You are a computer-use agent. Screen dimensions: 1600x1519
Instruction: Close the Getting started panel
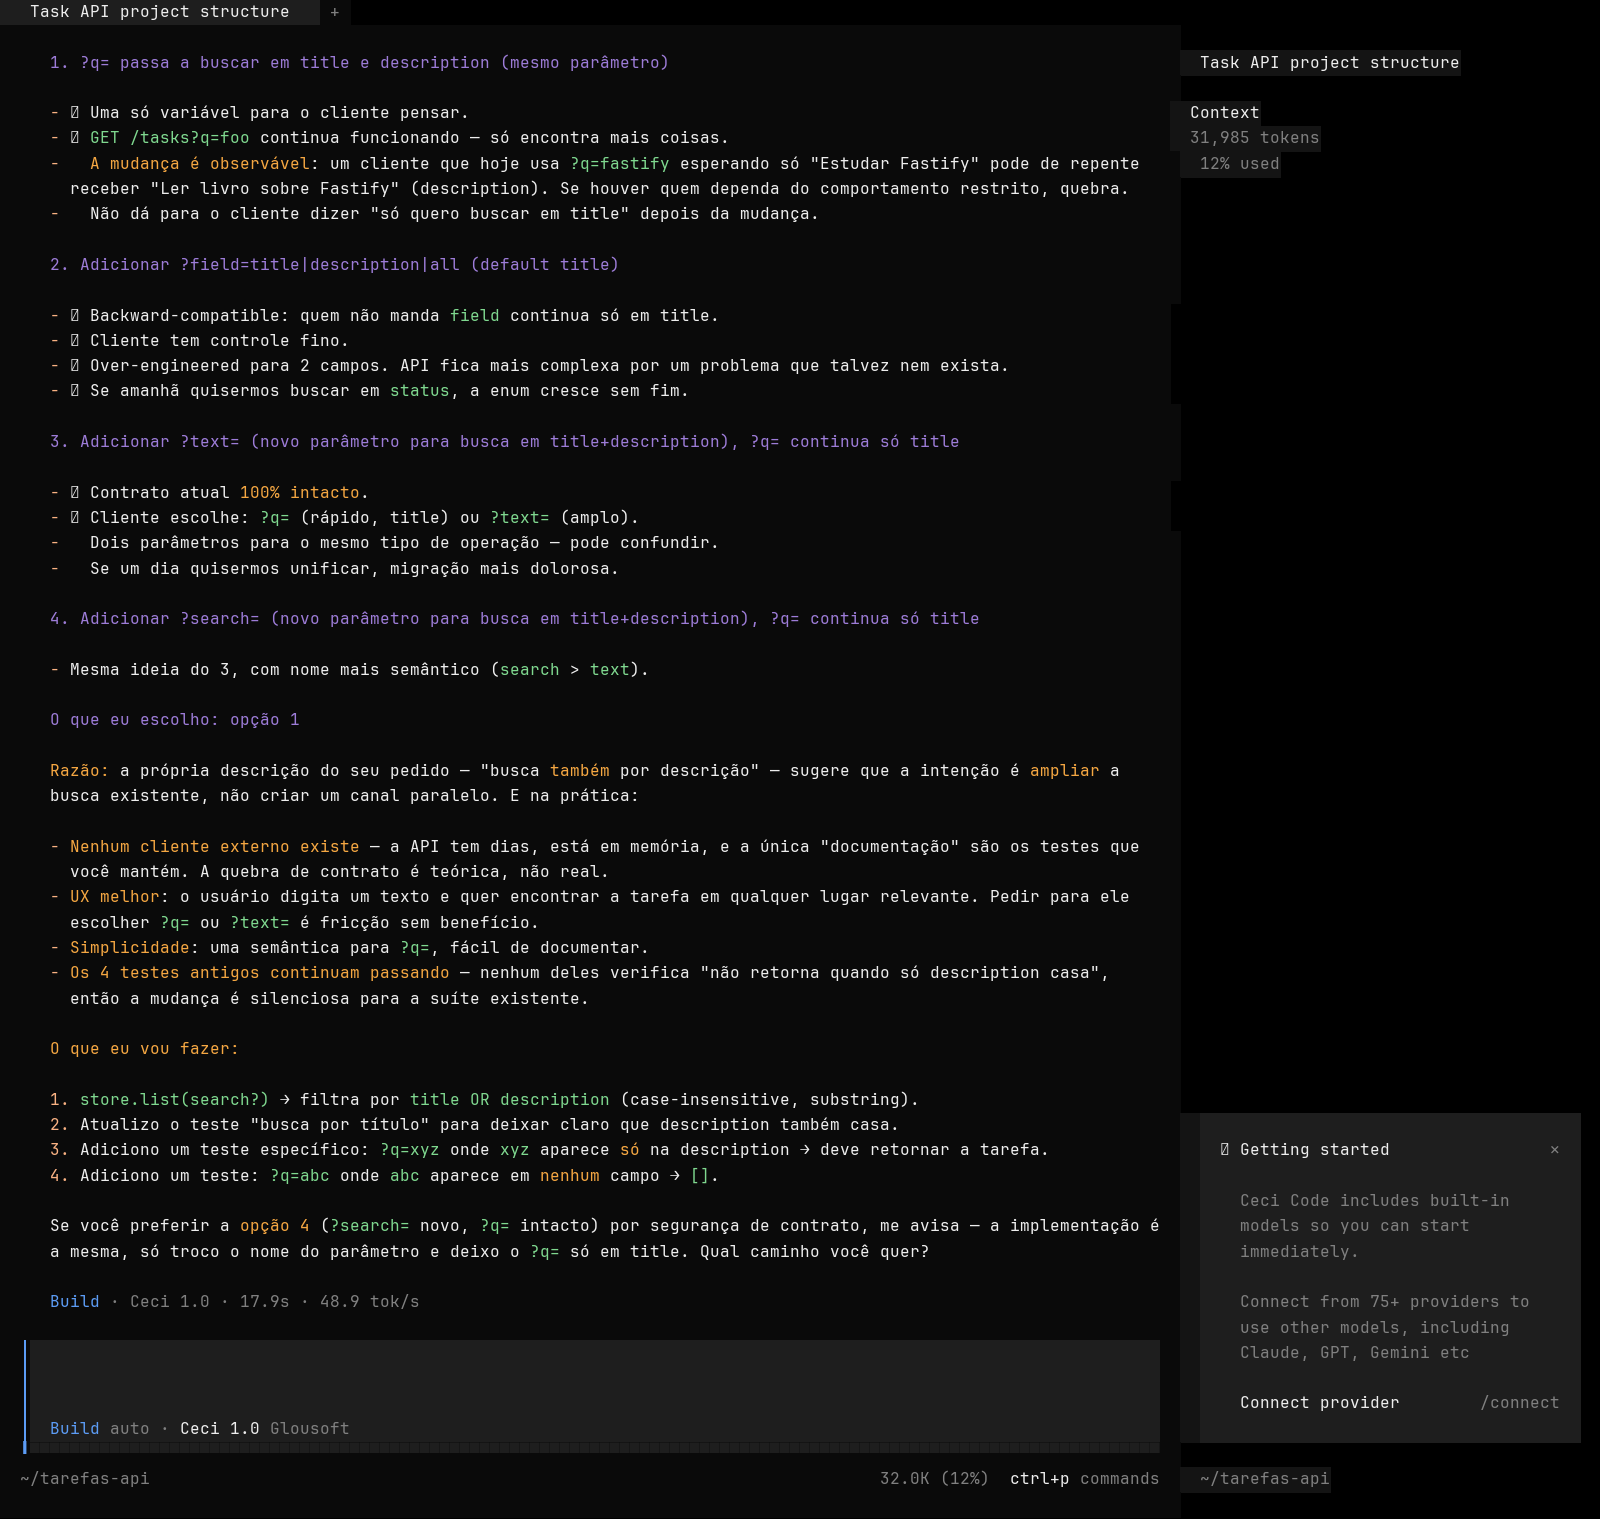point(1554,1150)
